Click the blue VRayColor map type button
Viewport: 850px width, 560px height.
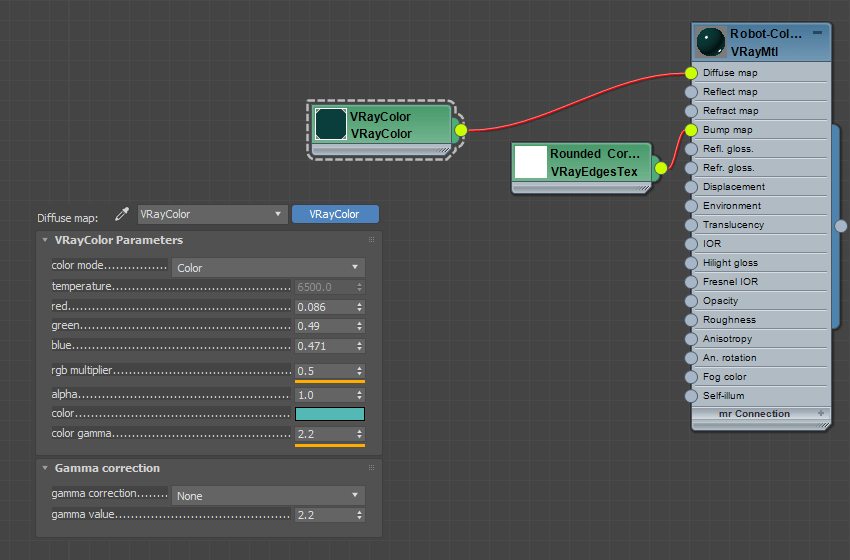pos(335,214)
